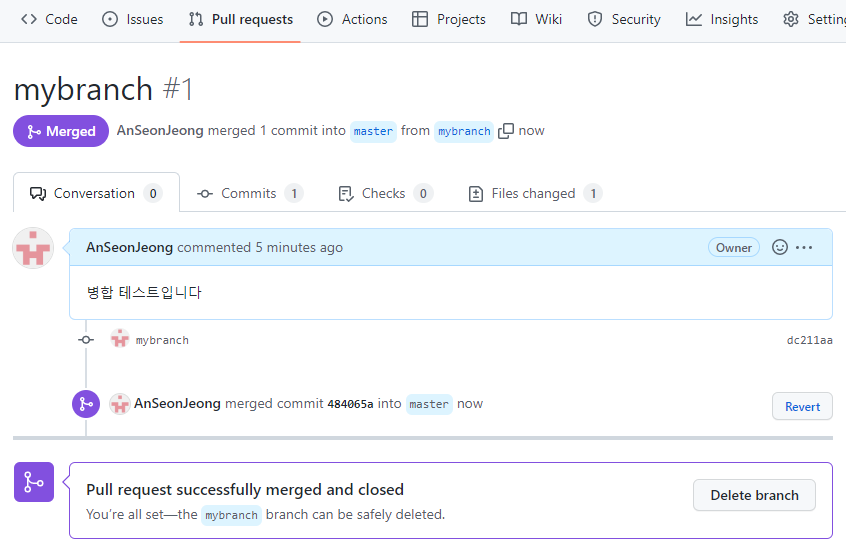Viewport: 846px width, 550px height.
Task: Click the large purple merge icon box
Action: [34, 482]
